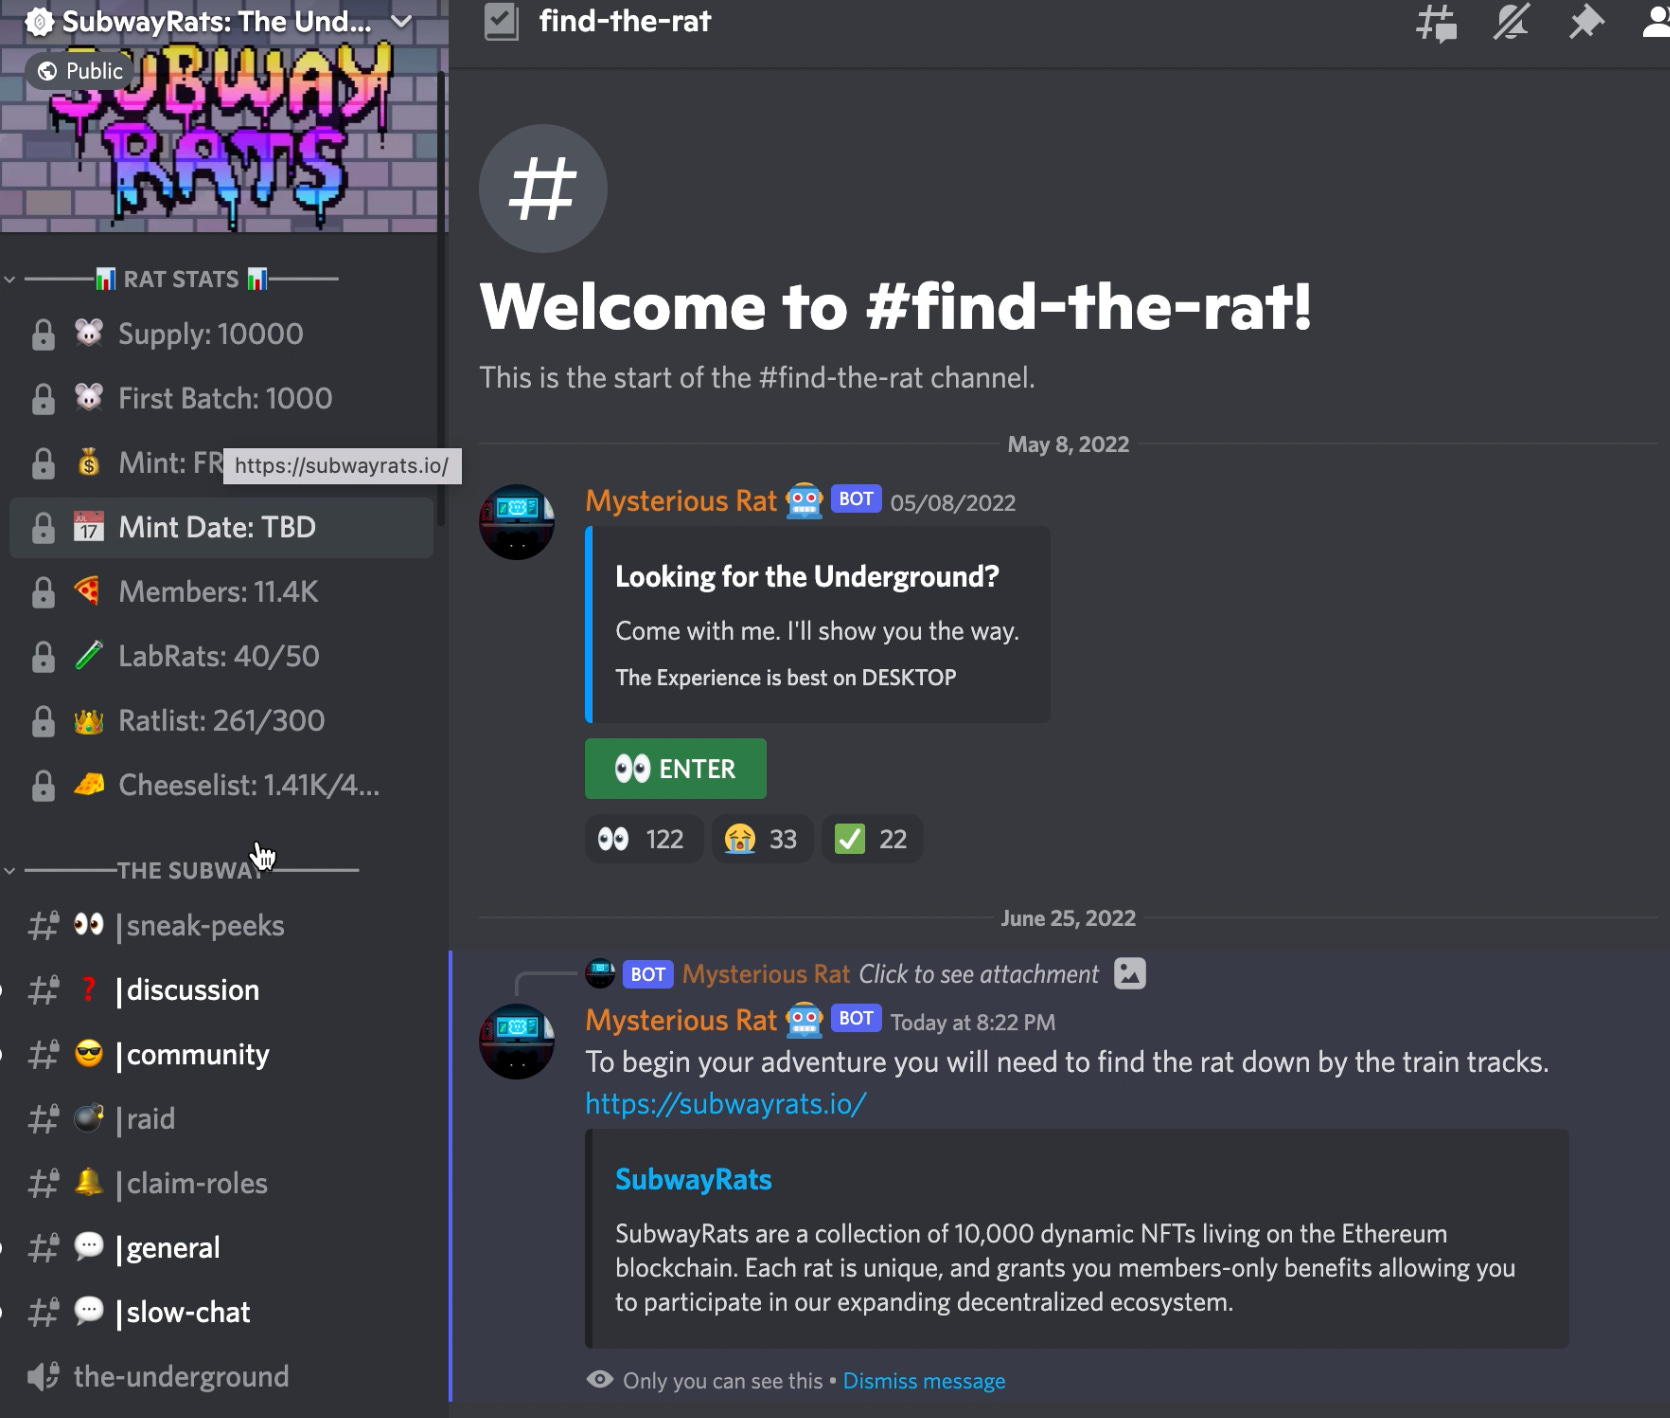Screen dimensions: 1670x1418
Task: Click First Batch: 1000 stat channel
Action: [x=222, y=398]
